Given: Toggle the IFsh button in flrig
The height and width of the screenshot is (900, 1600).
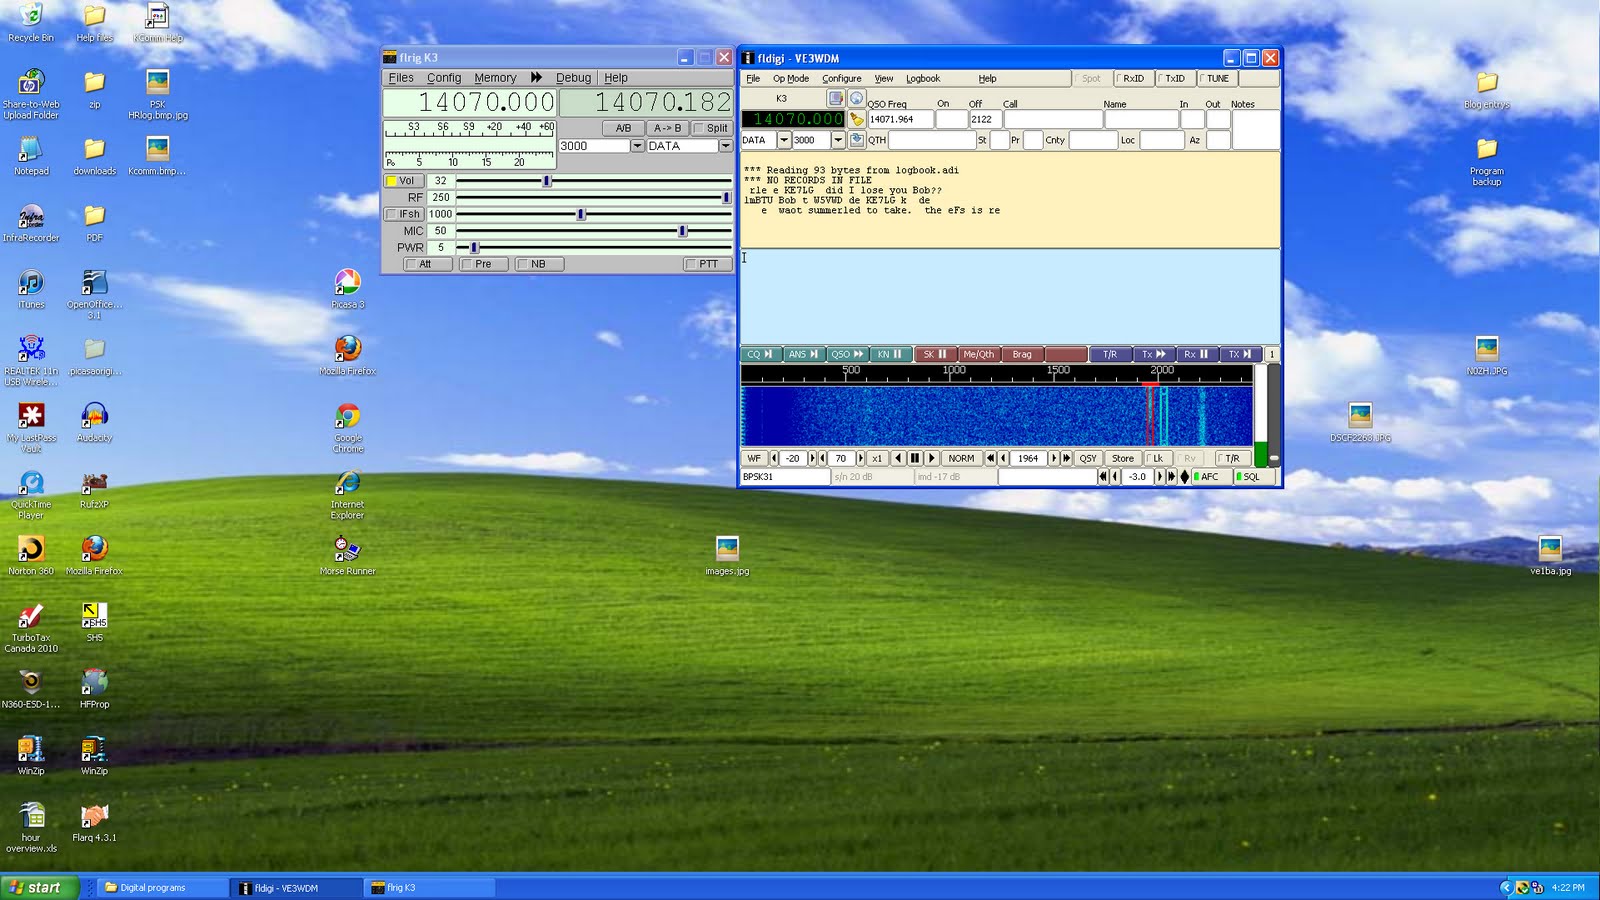Looking at the screenshot, I should [x=404, y=214].
